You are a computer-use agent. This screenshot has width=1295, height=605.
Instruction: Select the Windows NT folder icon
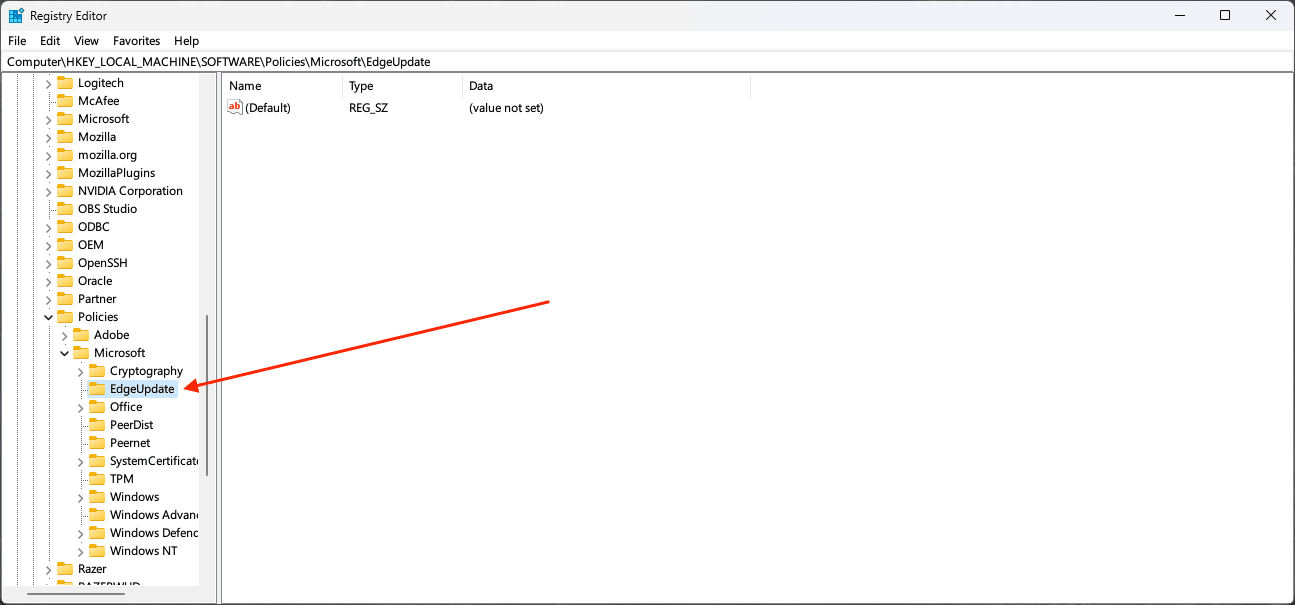tap(97, 551)
